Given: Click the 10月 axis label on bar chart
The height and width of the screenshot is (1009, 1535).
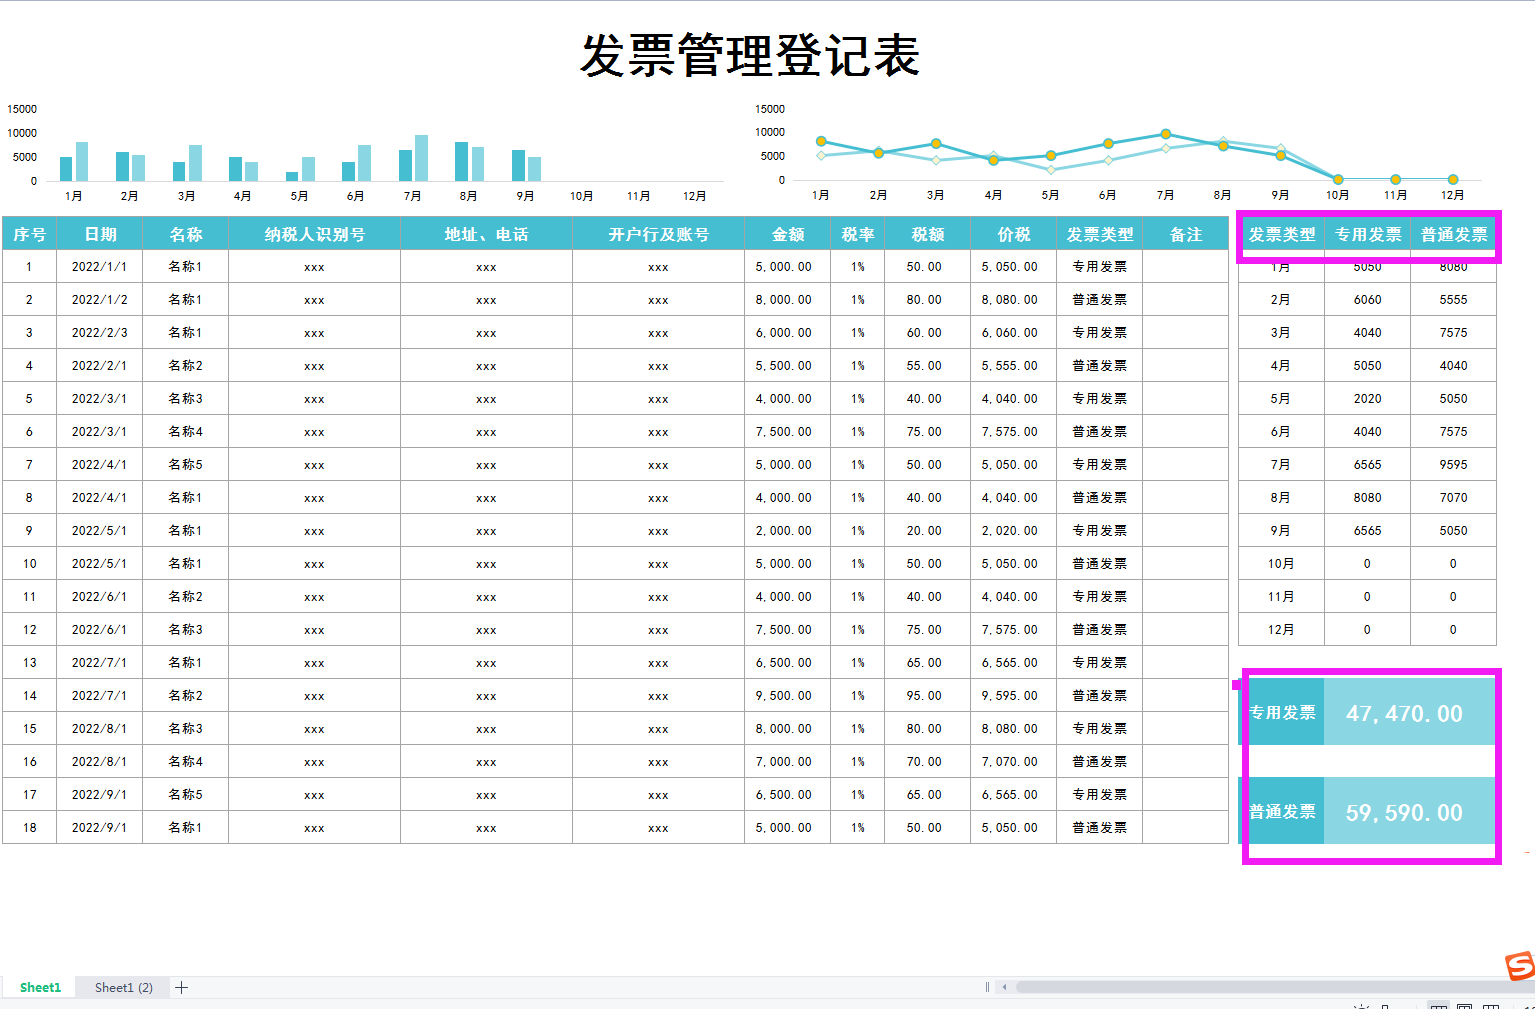Looking at the screenshot, I should click(x=581, y=196).
